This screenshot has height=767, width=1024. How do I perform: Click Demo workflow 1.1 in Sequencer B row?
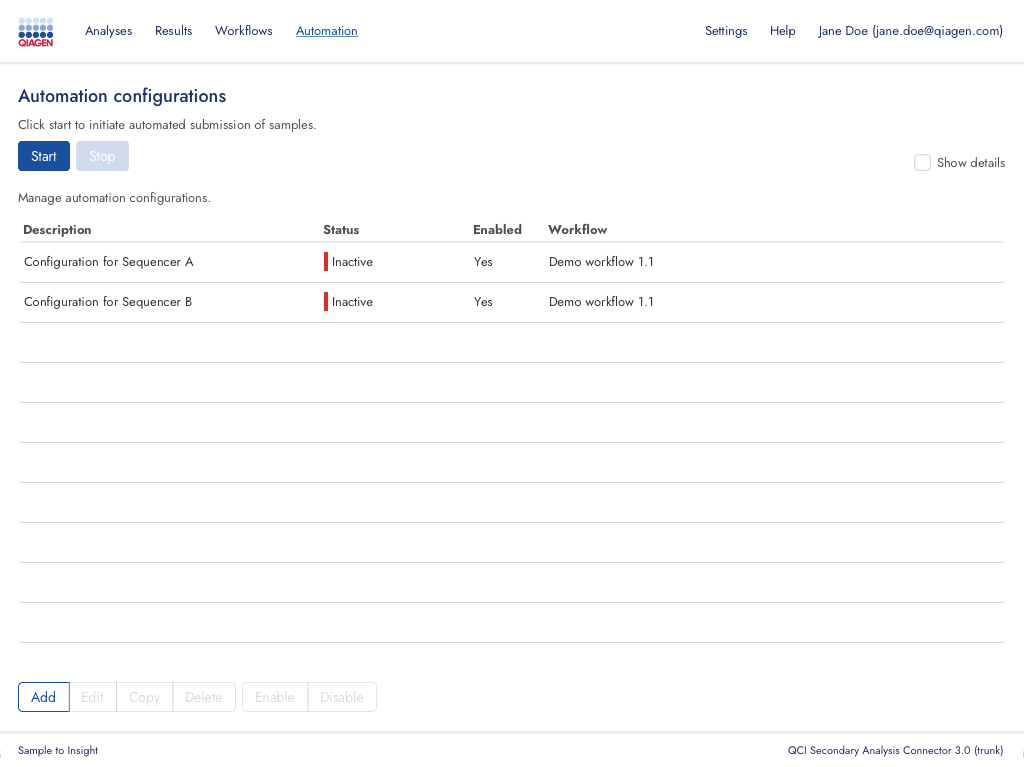tap(601, 302)
